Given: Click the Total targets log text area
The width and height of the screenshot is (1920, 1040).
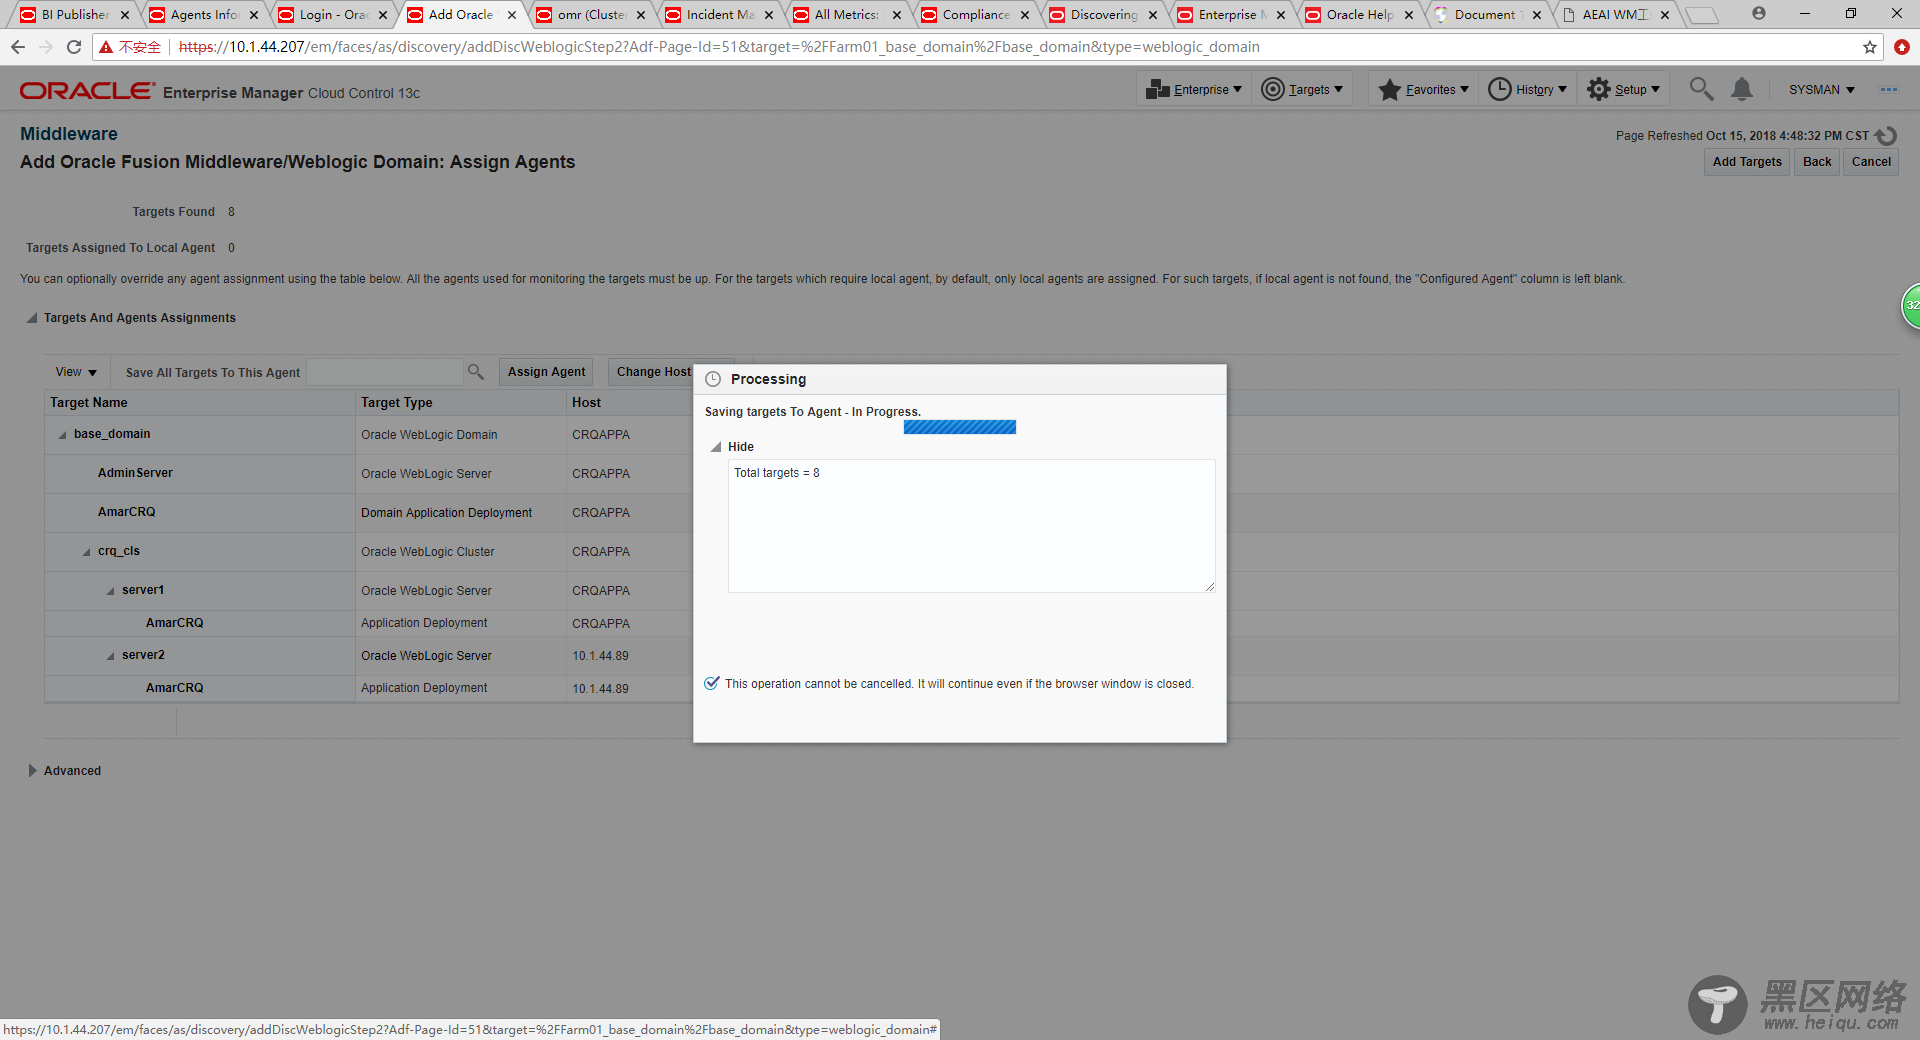Looking at the screenshot, I should pos(971,526).
